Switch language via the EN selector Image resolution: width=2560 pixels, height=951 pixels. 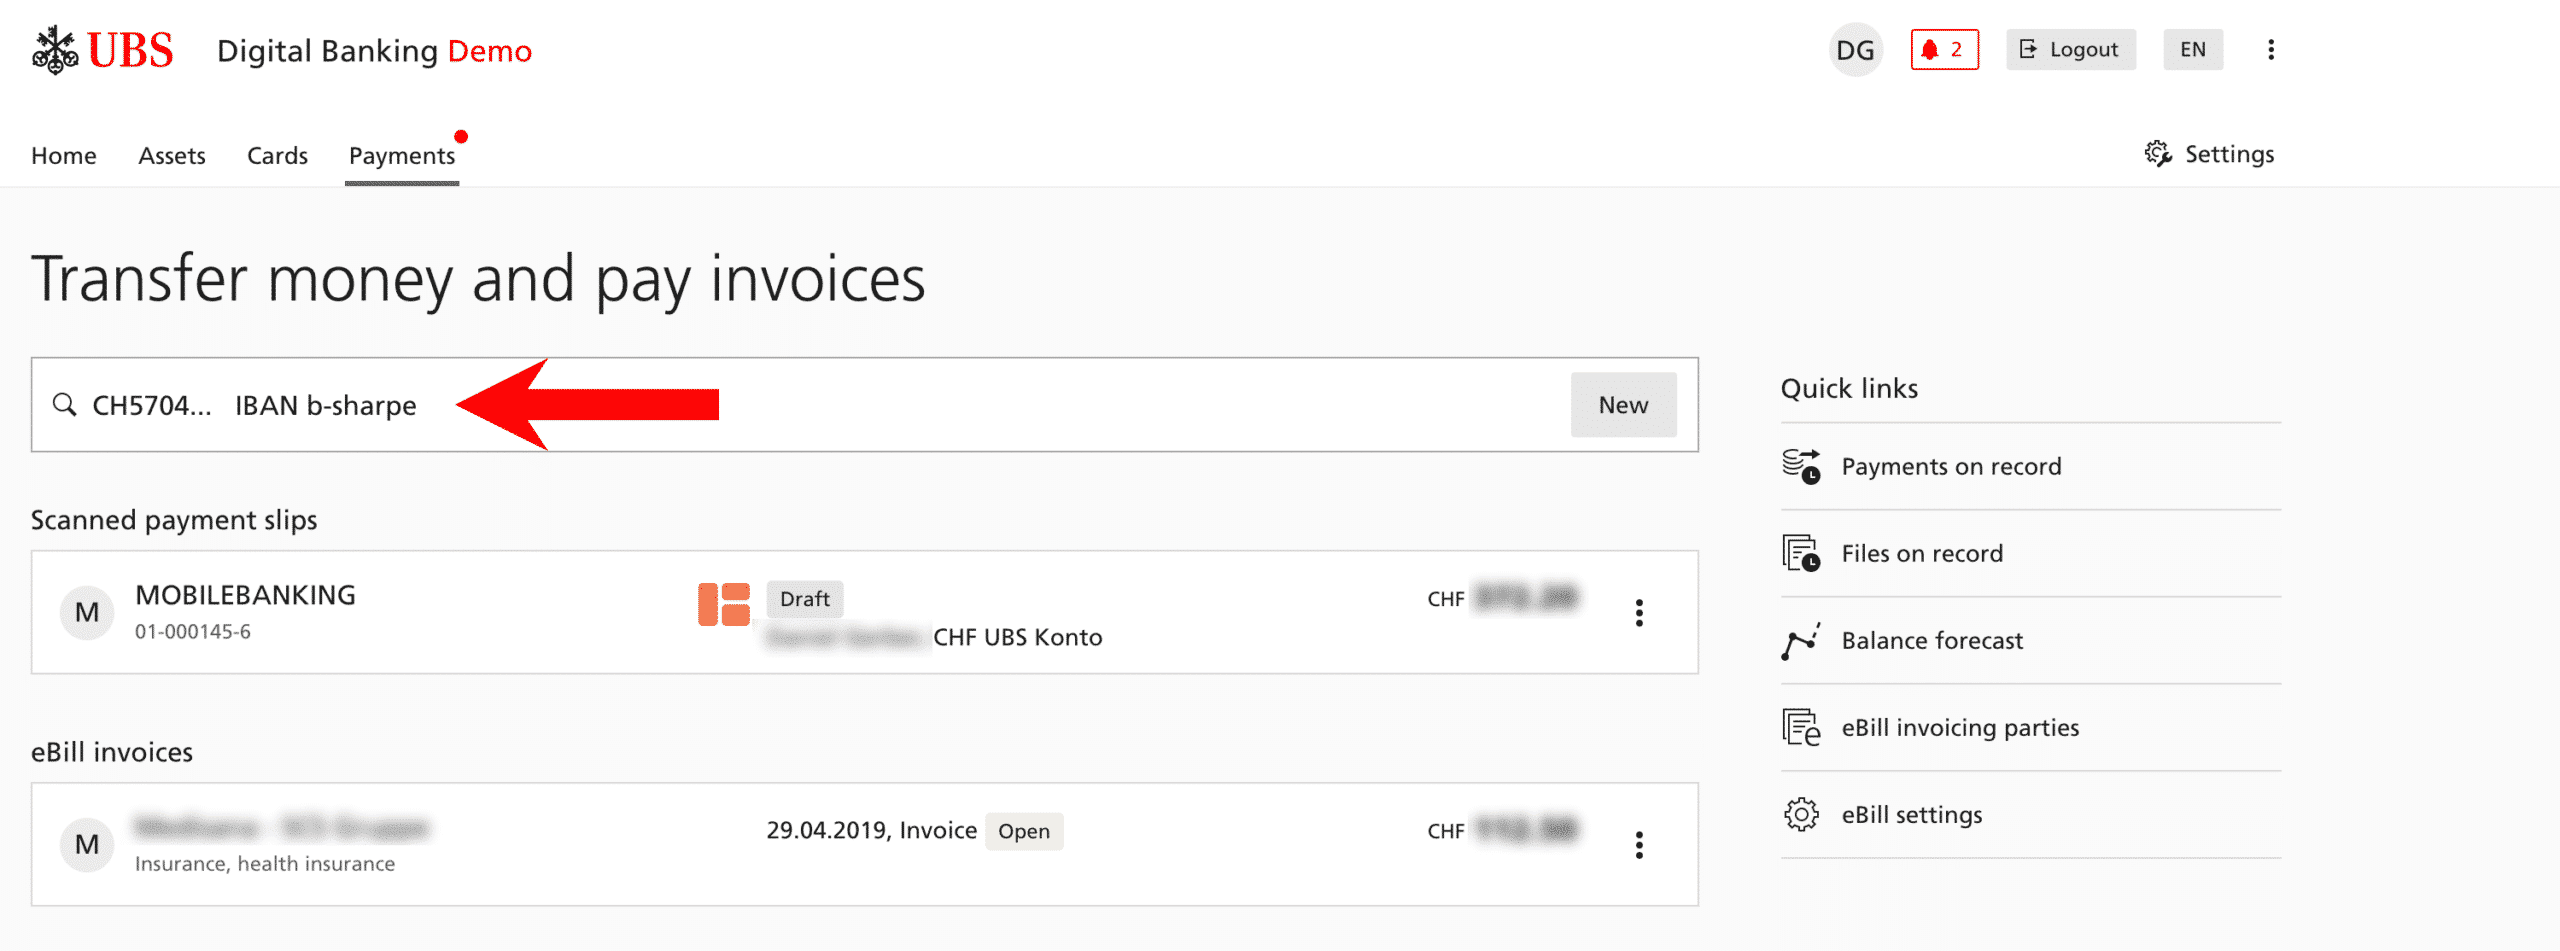[x=2193, y=50]
